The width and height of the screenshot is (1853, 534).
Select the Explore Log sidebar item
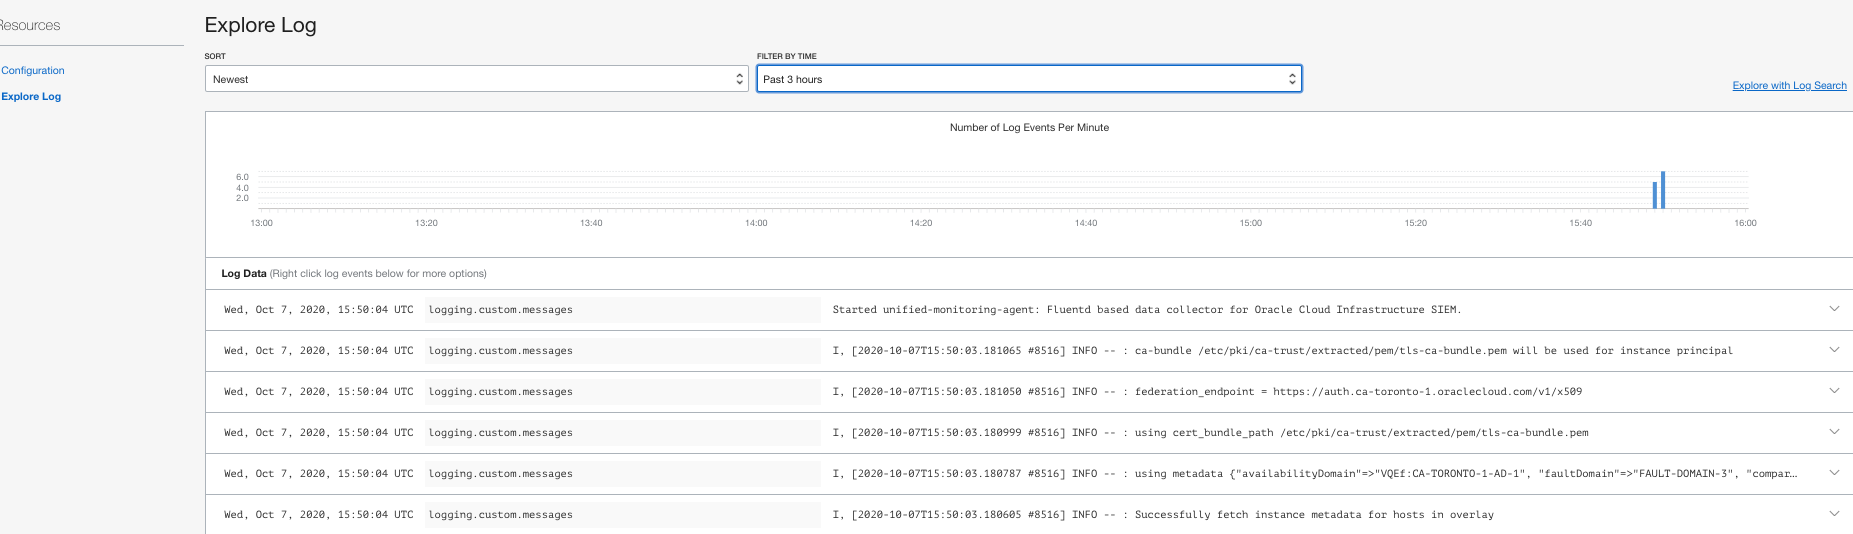point(31,97)
